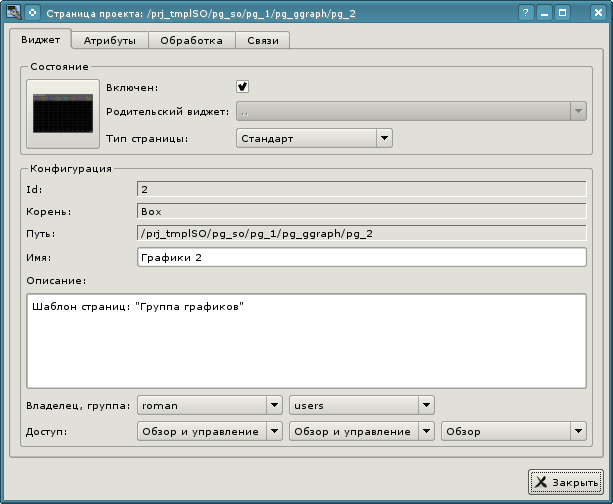Toggle the Включен checkbox
Image resolution: width=613 pixels, height=504 pixels.
(242, 87)
